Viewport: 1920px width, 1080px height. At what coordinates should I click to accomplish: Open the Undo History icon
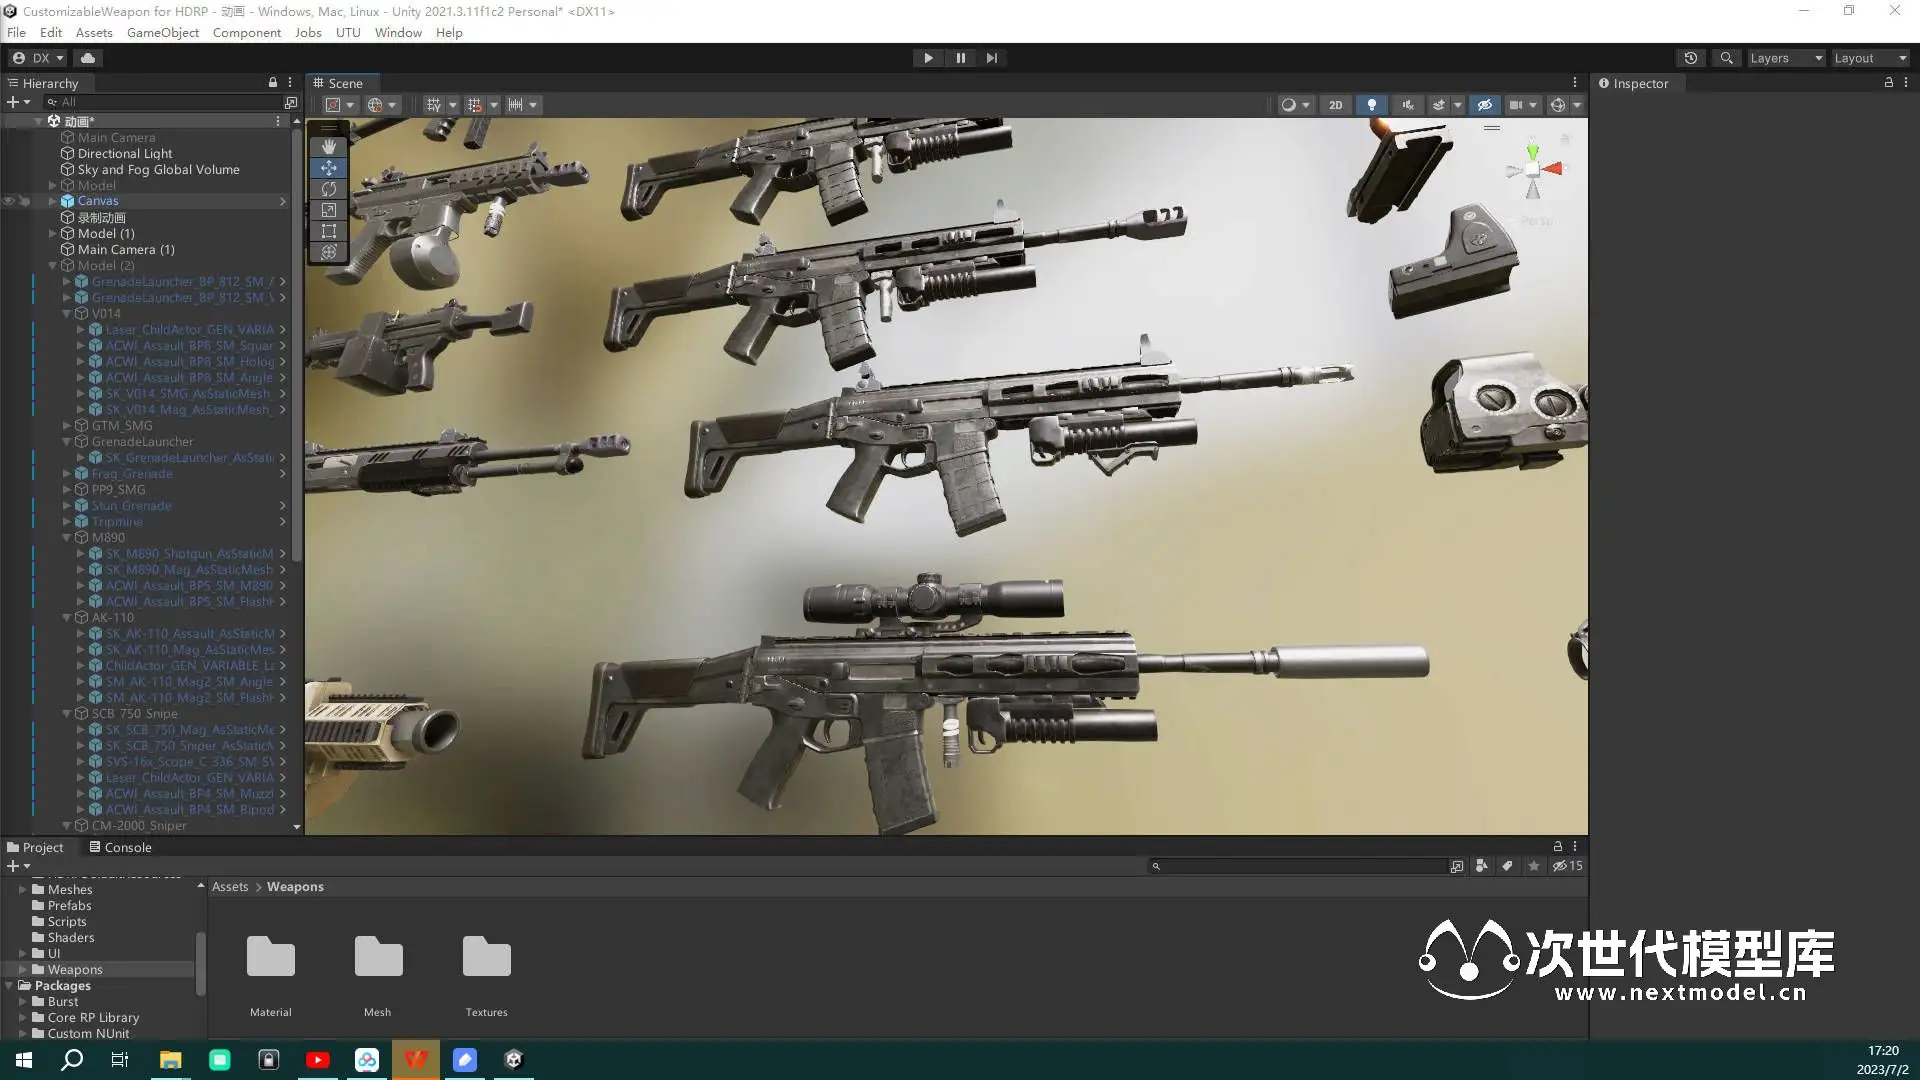tap(1690, 58)
